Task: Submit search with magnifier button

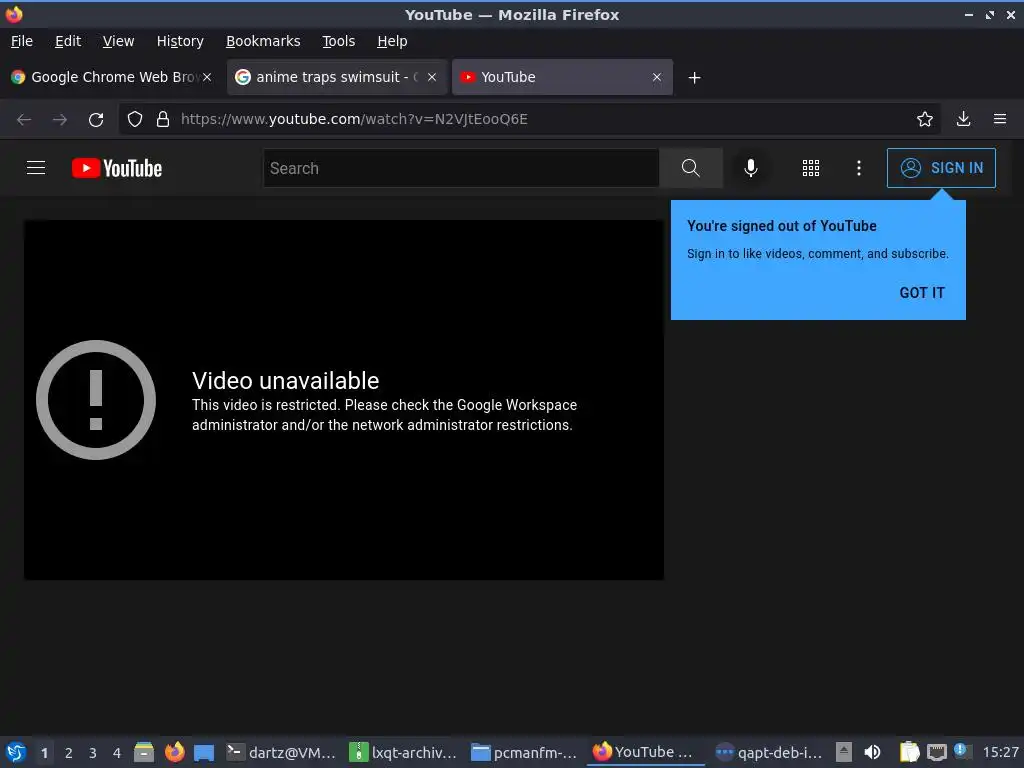Action: (x=691, y=168)
